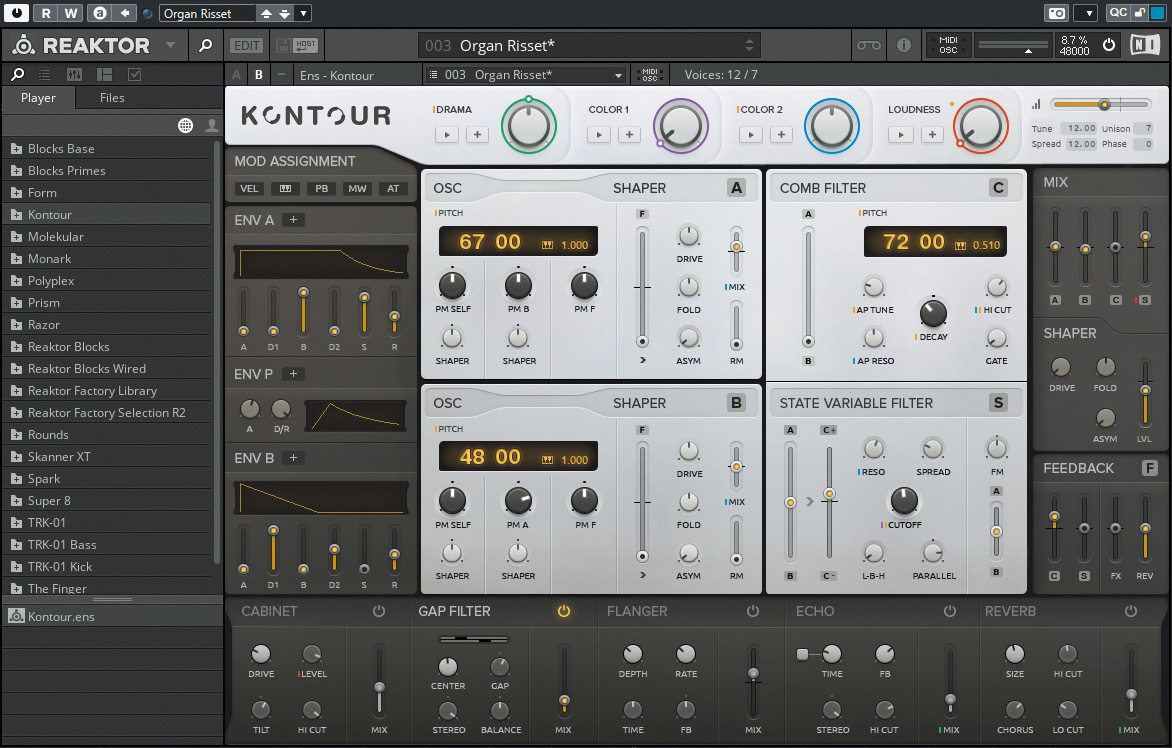Click the DRAMA macro play arrow button
The image size is (1172, 748).
point(447,135)
